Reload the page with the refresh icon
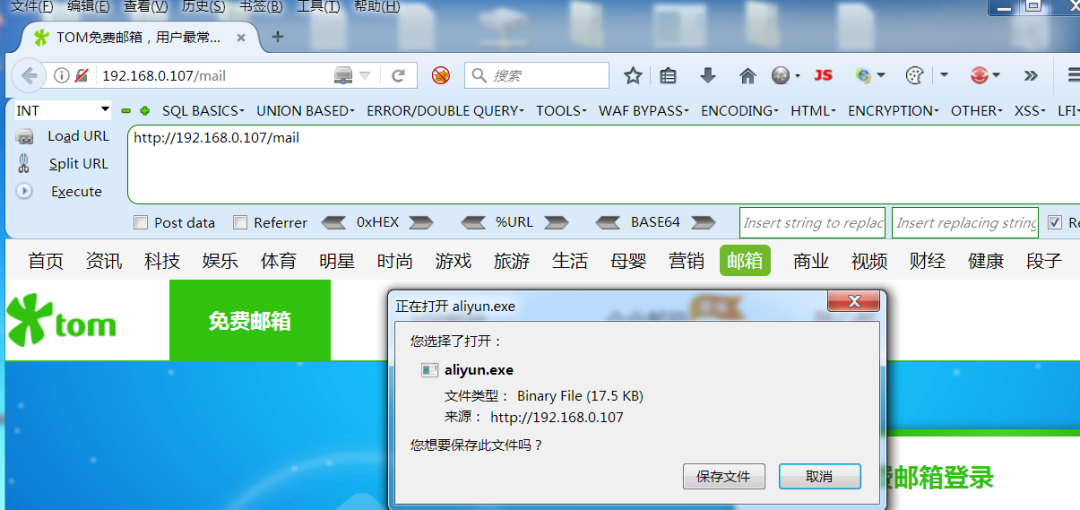Image resolution: width=1080 pixels, height=510 pixels. pyautogui.click(x=397, y=76)
